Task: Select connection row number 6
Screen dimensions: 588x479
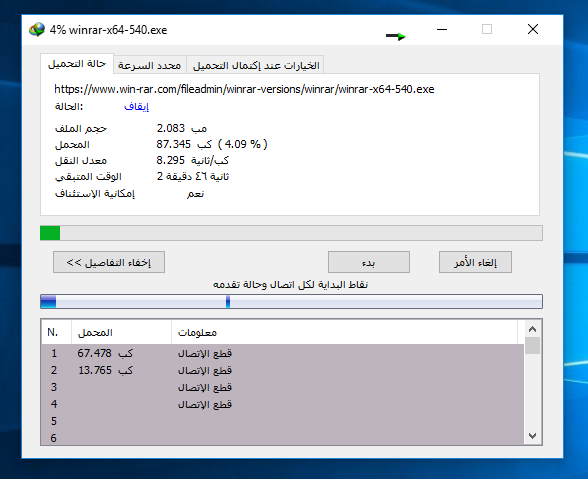Action: tap(283, 437)
